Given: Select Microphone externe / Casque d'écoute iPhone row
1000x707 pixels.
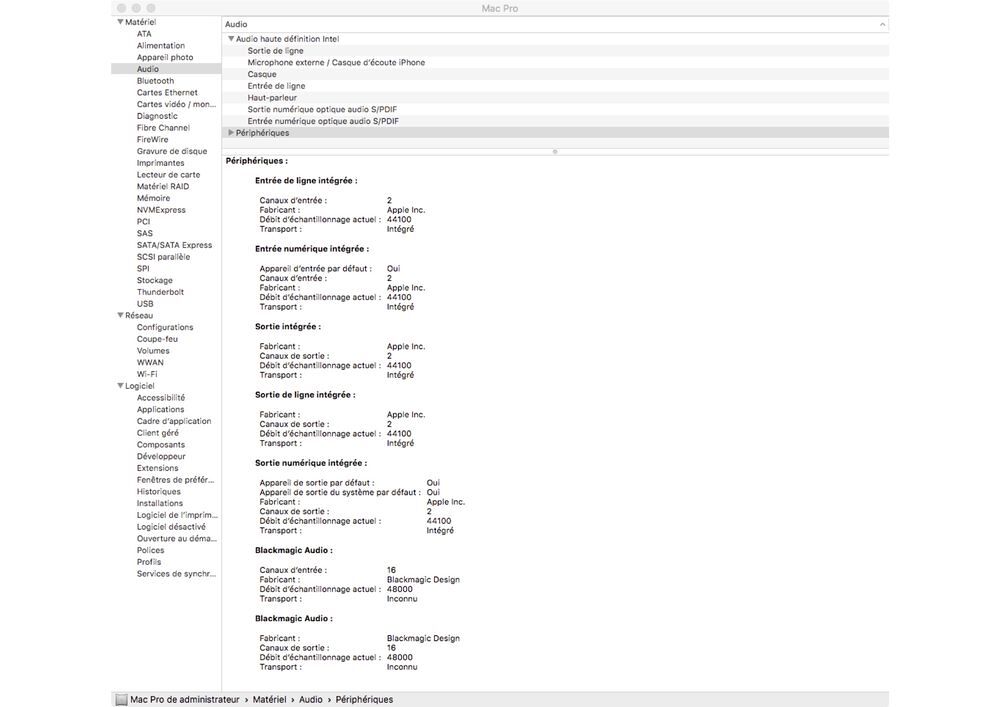Looking at the screenshot, I should click(555, 62).
